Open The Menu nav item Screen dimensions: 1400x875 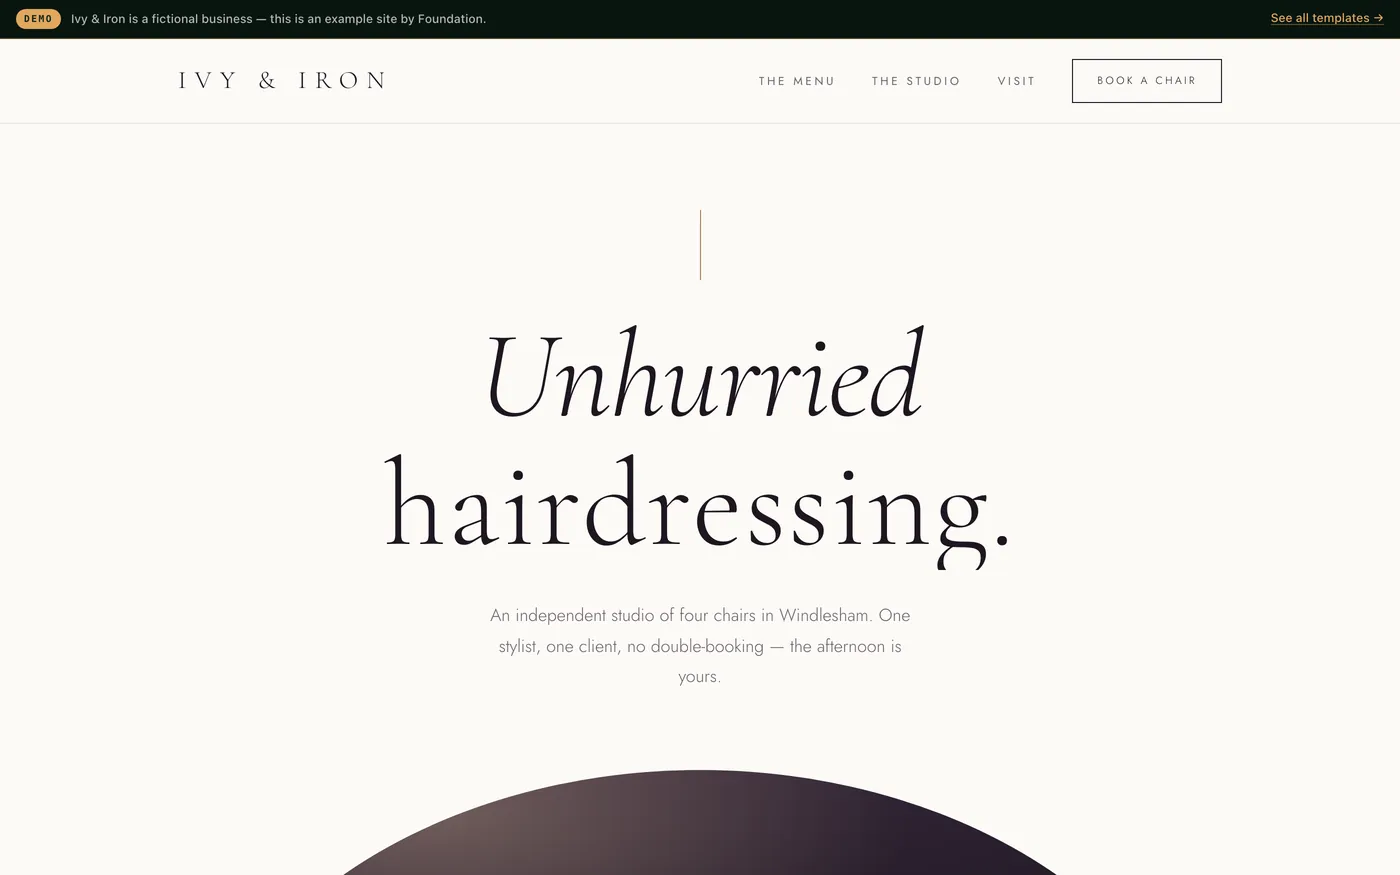796,81
